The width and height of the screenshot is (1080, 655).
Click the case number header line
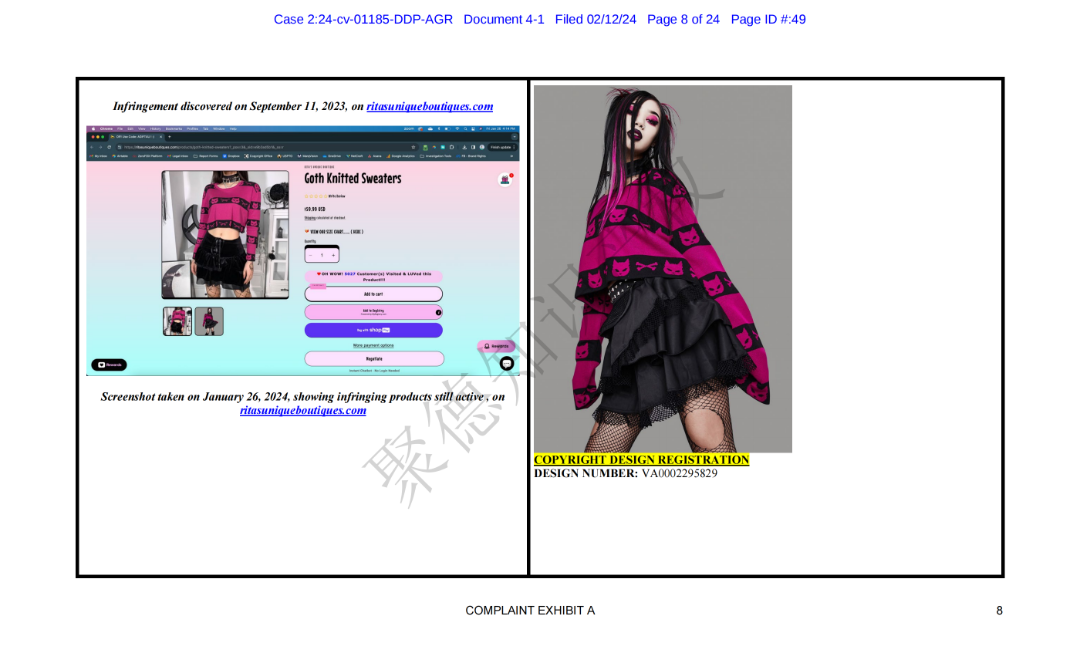click(x=539, y=19)
